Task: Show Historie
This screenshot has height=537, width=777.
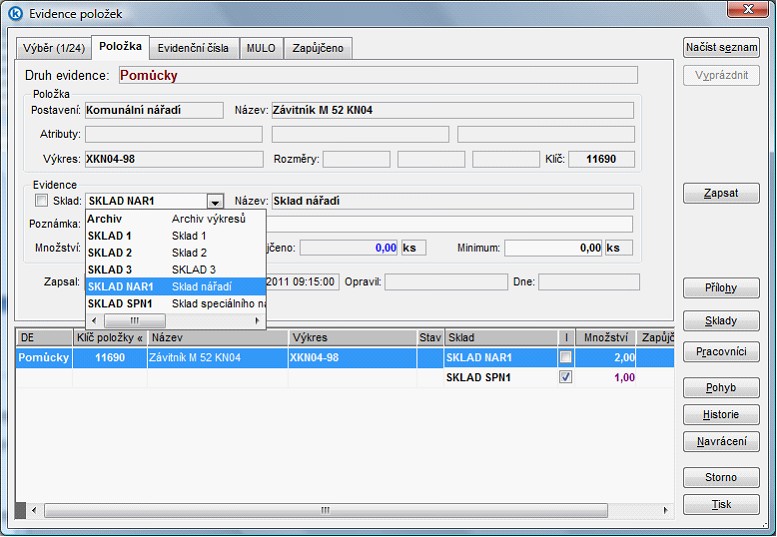Action: pos(721,415)
